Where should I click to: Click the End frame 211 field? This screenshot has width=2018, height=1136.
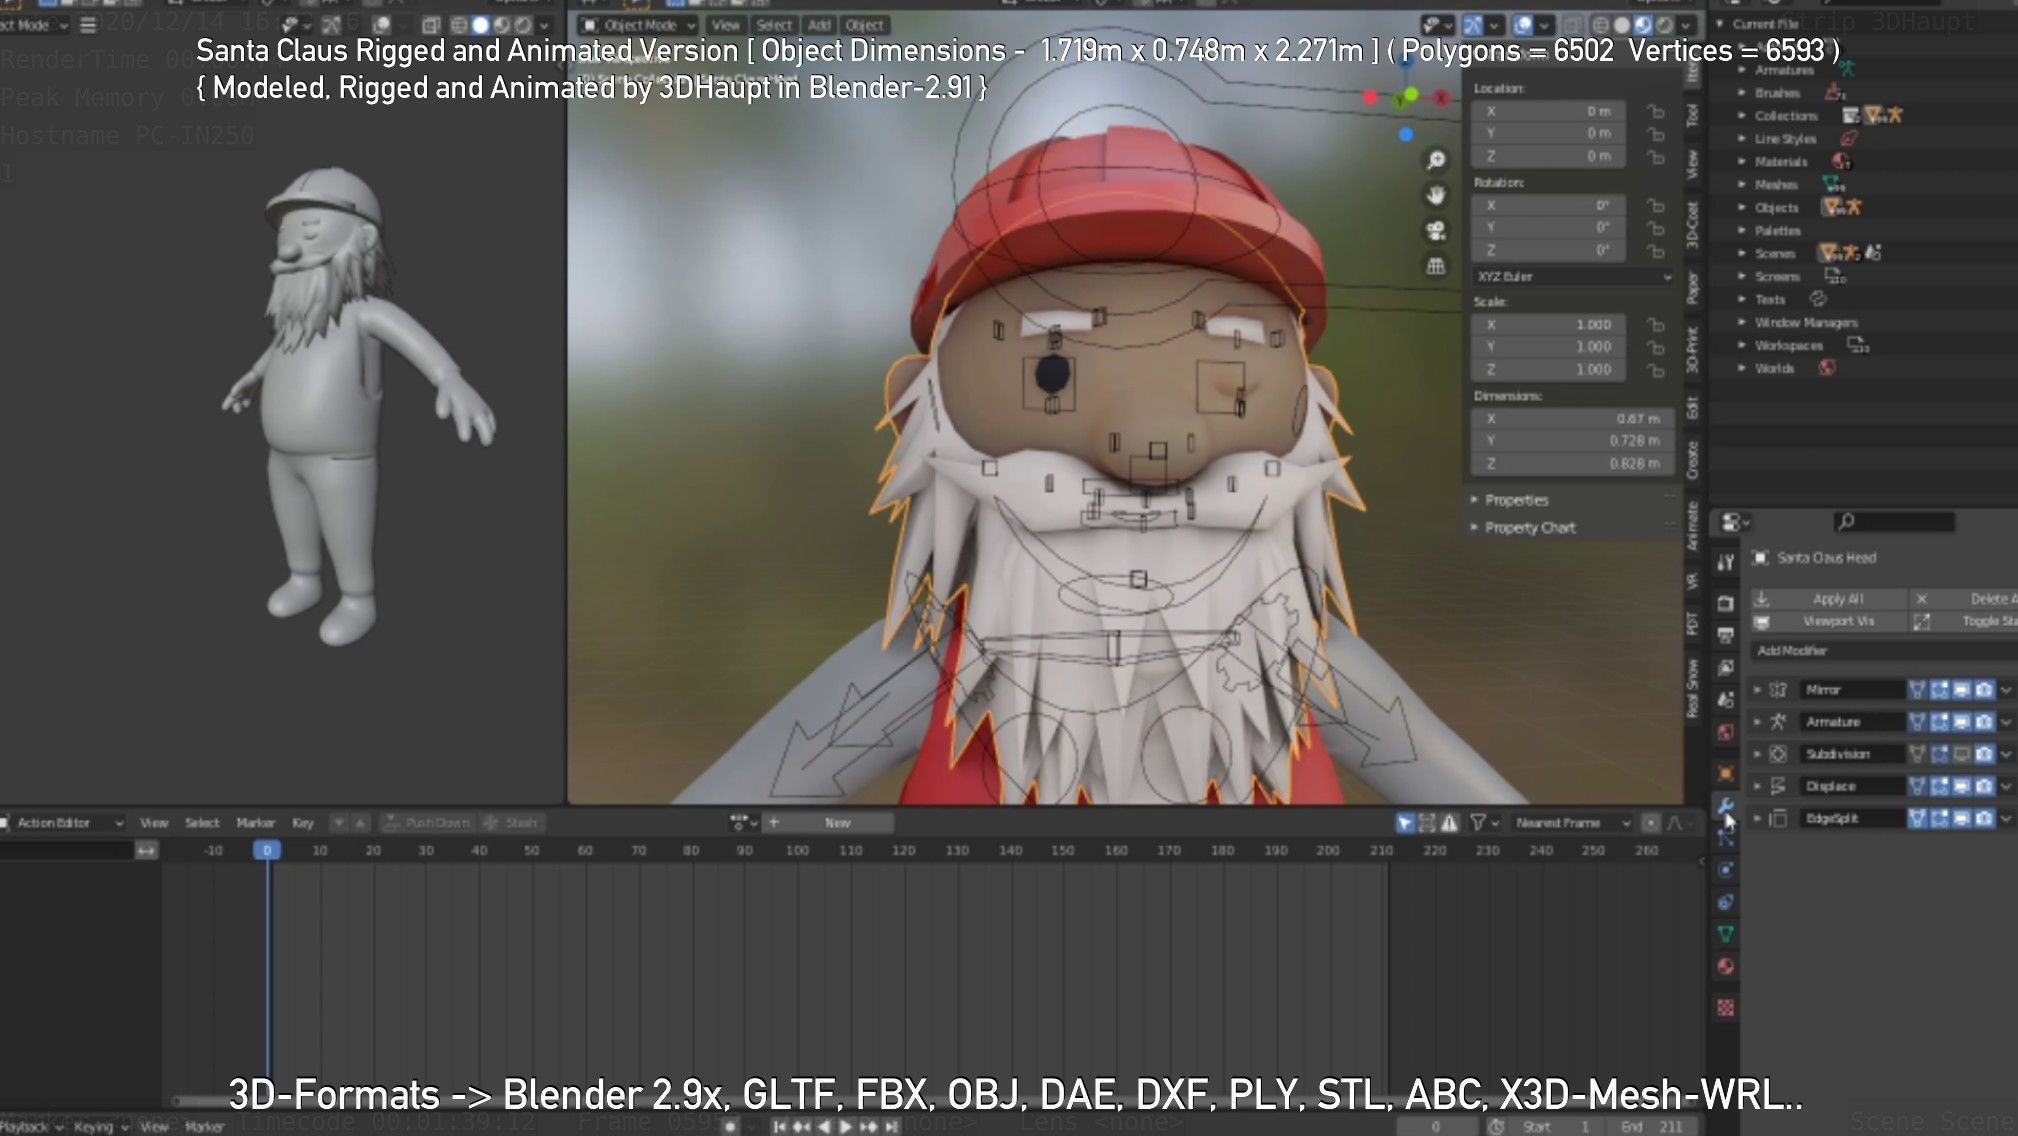pyautogui.click(x=1650, y=1126)
